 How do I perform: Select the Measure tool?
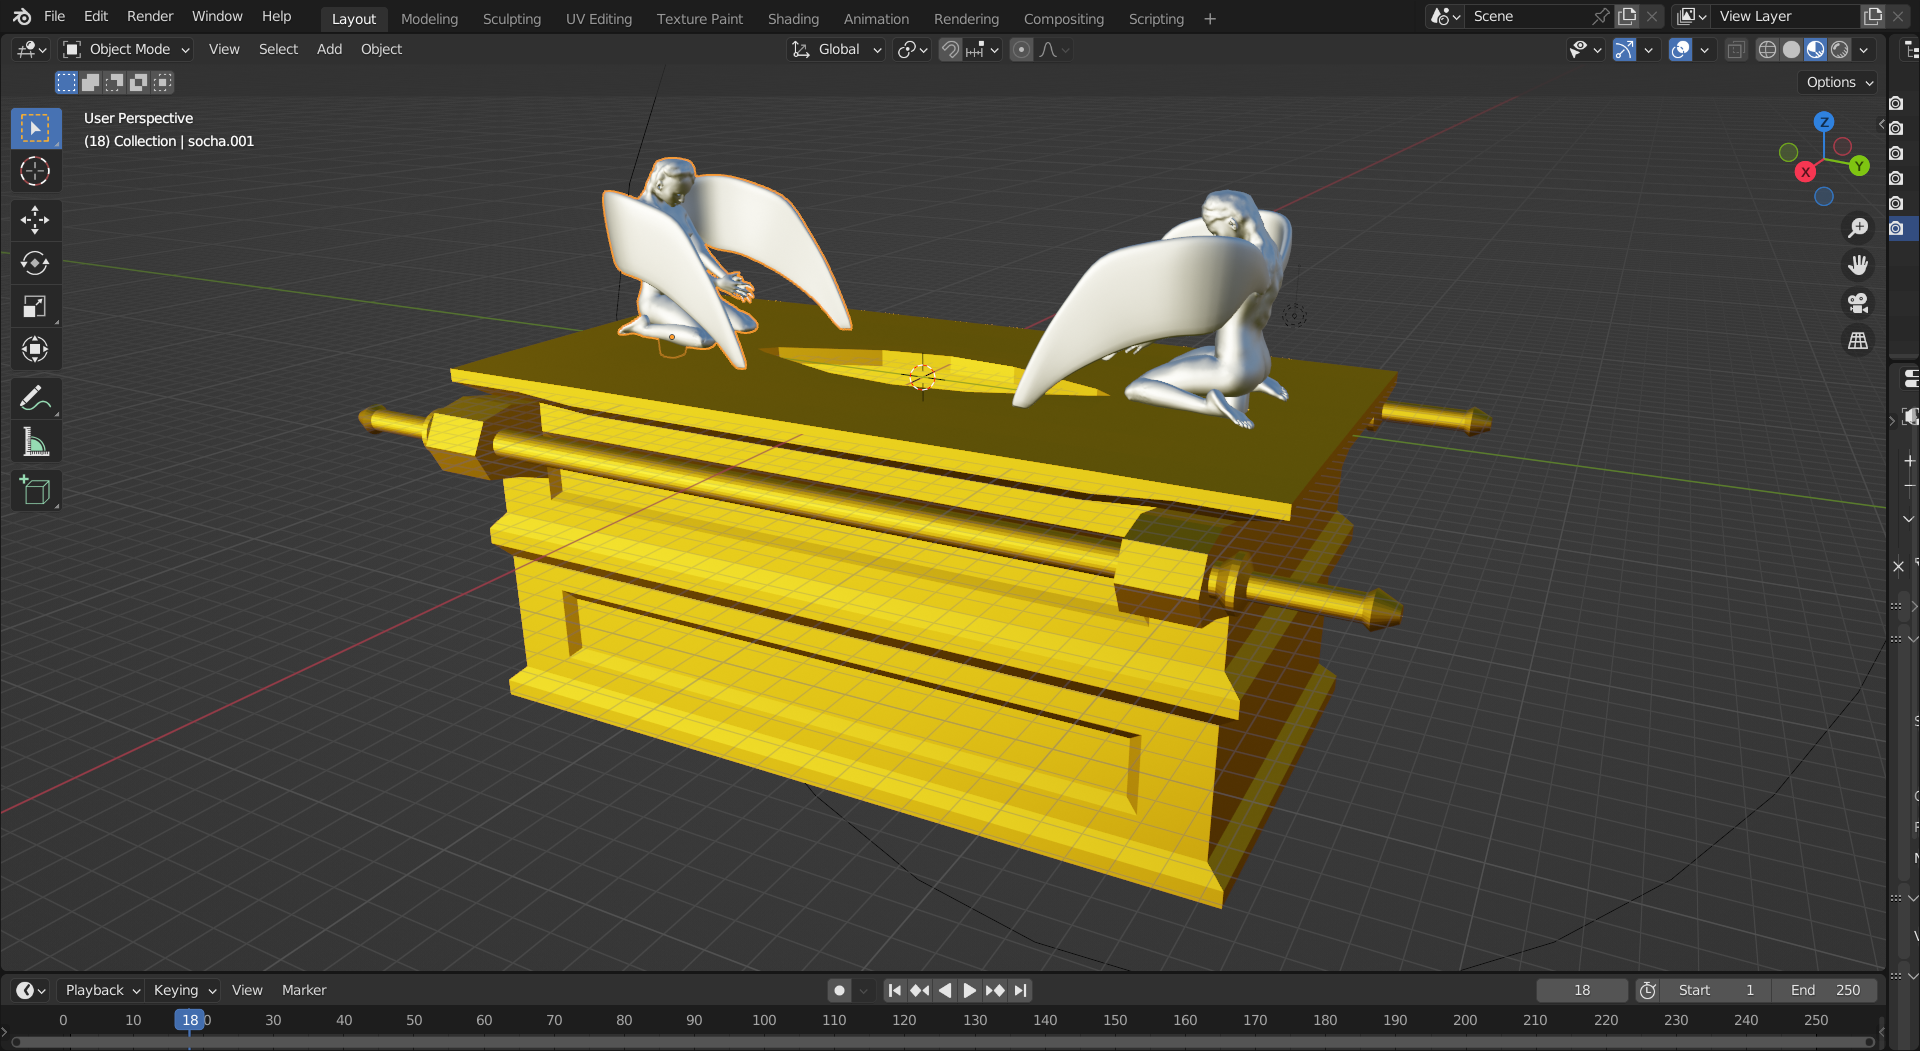tap(36, 441)
